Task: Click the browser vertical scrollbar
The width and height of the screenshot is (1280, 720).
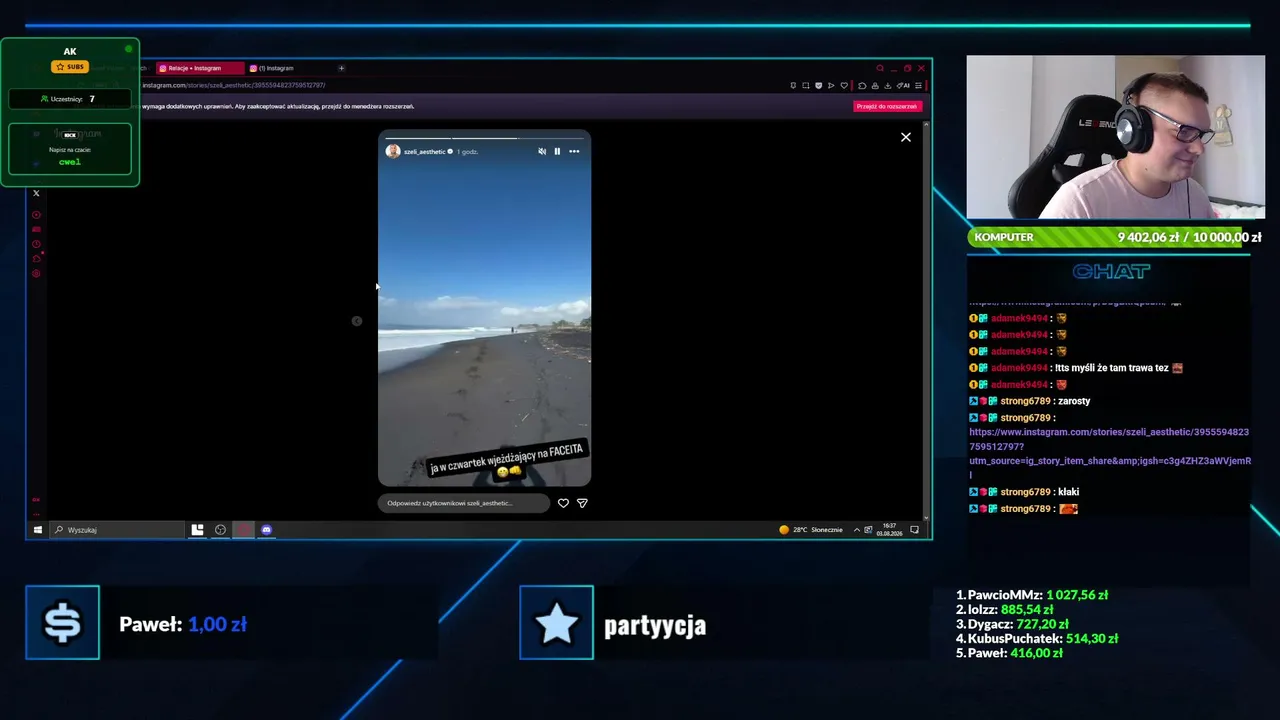Action: (x=926, y=320)
